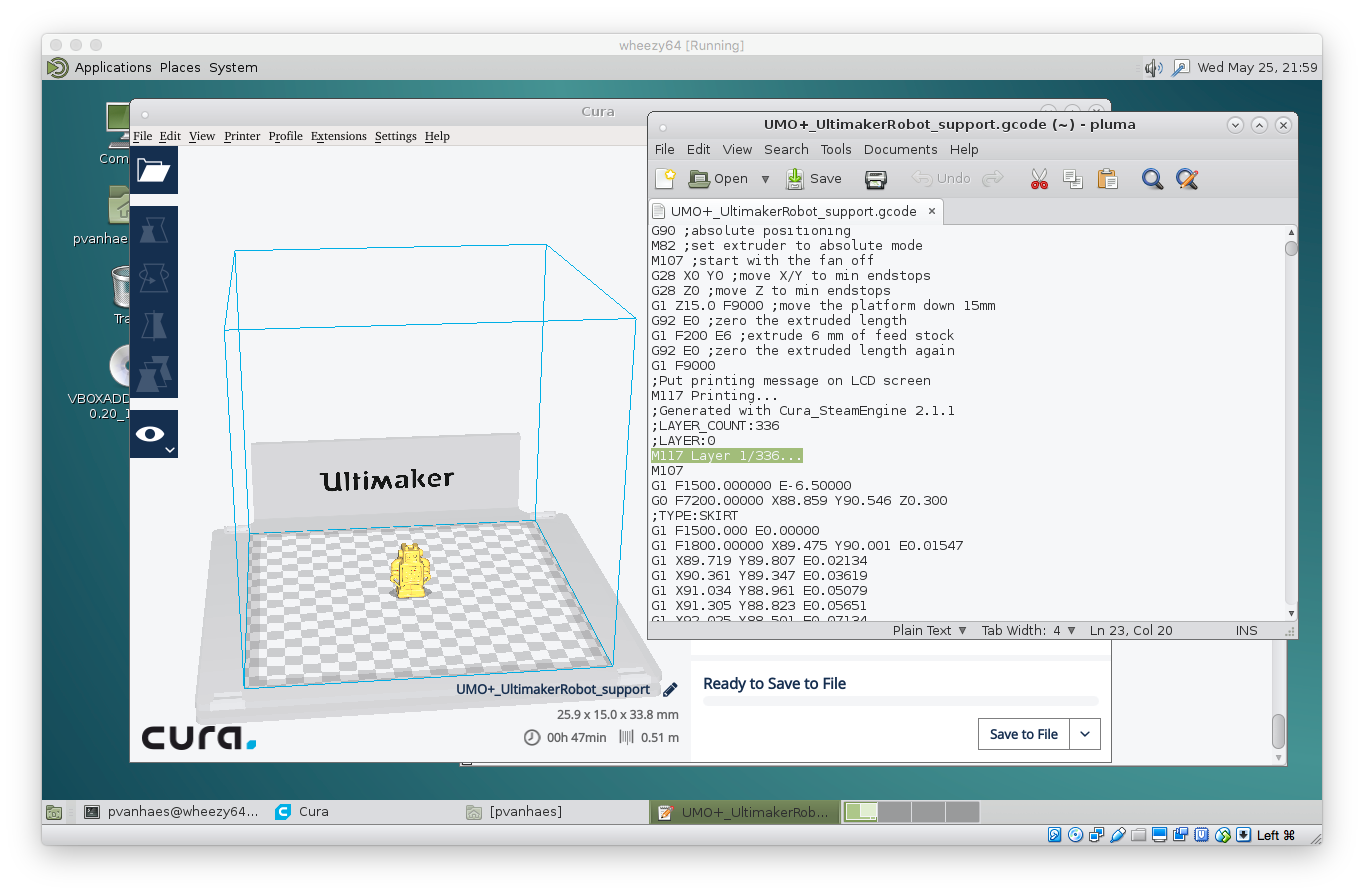Expand the Save to File dropdown arrow
The height and width of the screenshot is (895, 1364).
click(1085, 734)
